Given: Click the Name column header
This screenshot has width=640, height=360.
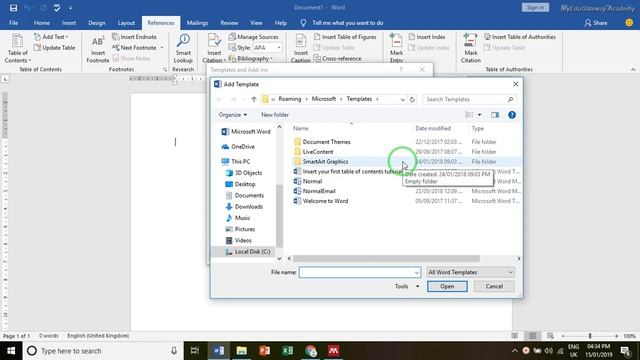Looking at the screenshot, I should pos(301,129).
